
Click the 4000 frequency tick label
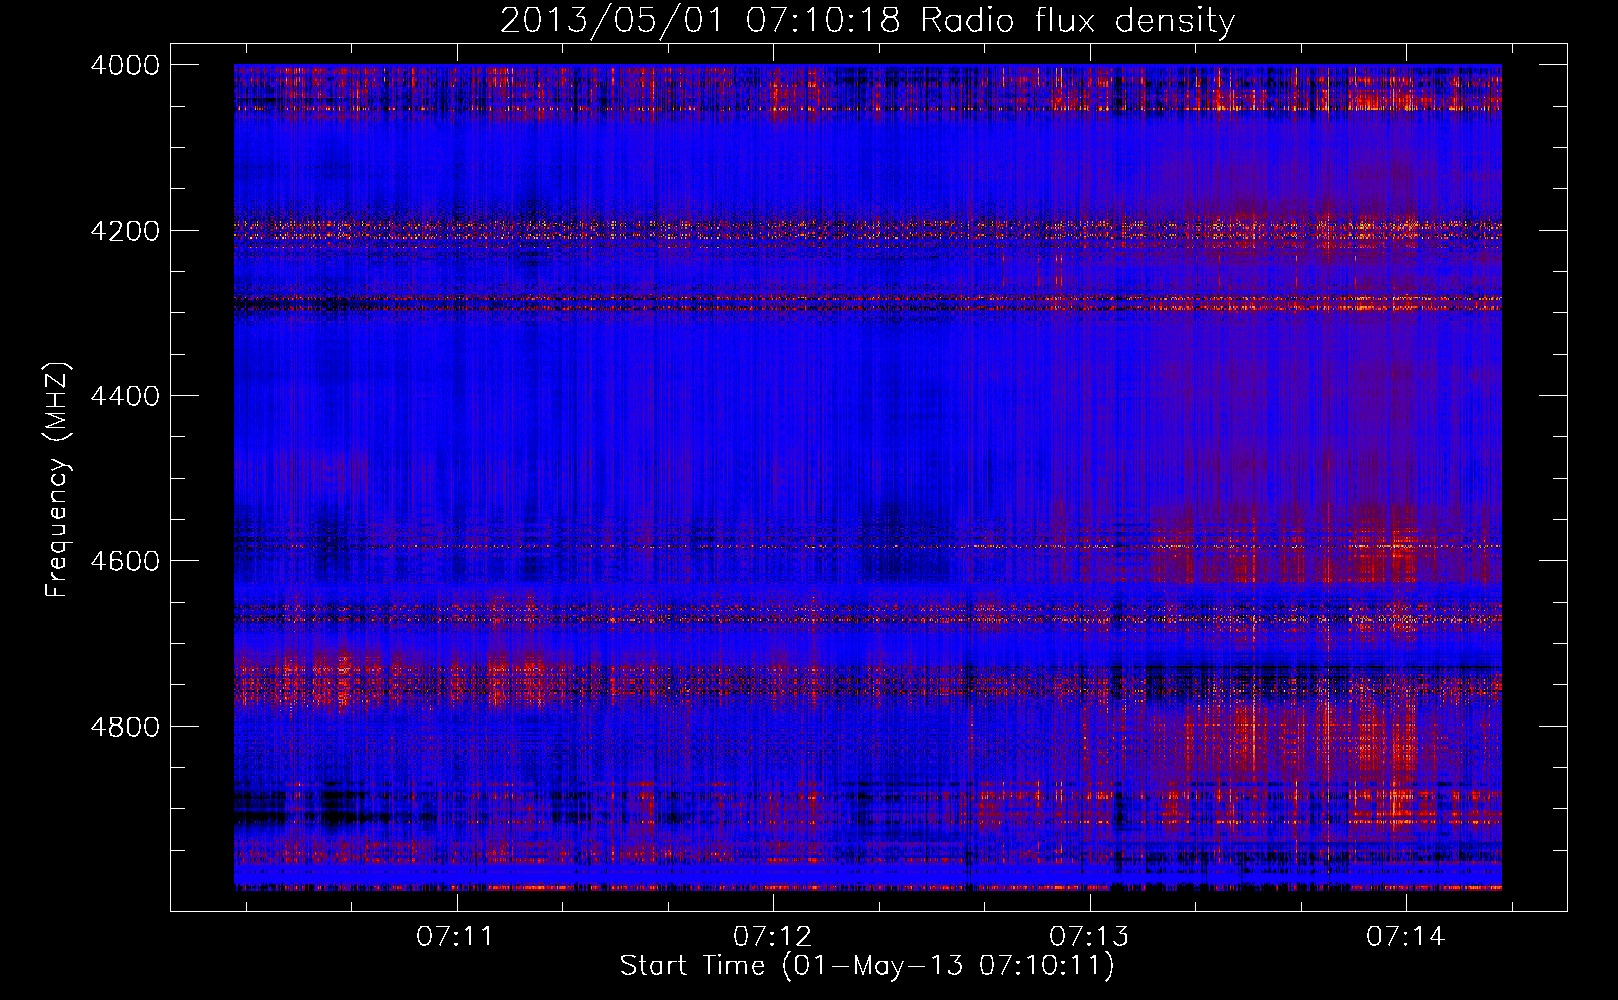125,65
